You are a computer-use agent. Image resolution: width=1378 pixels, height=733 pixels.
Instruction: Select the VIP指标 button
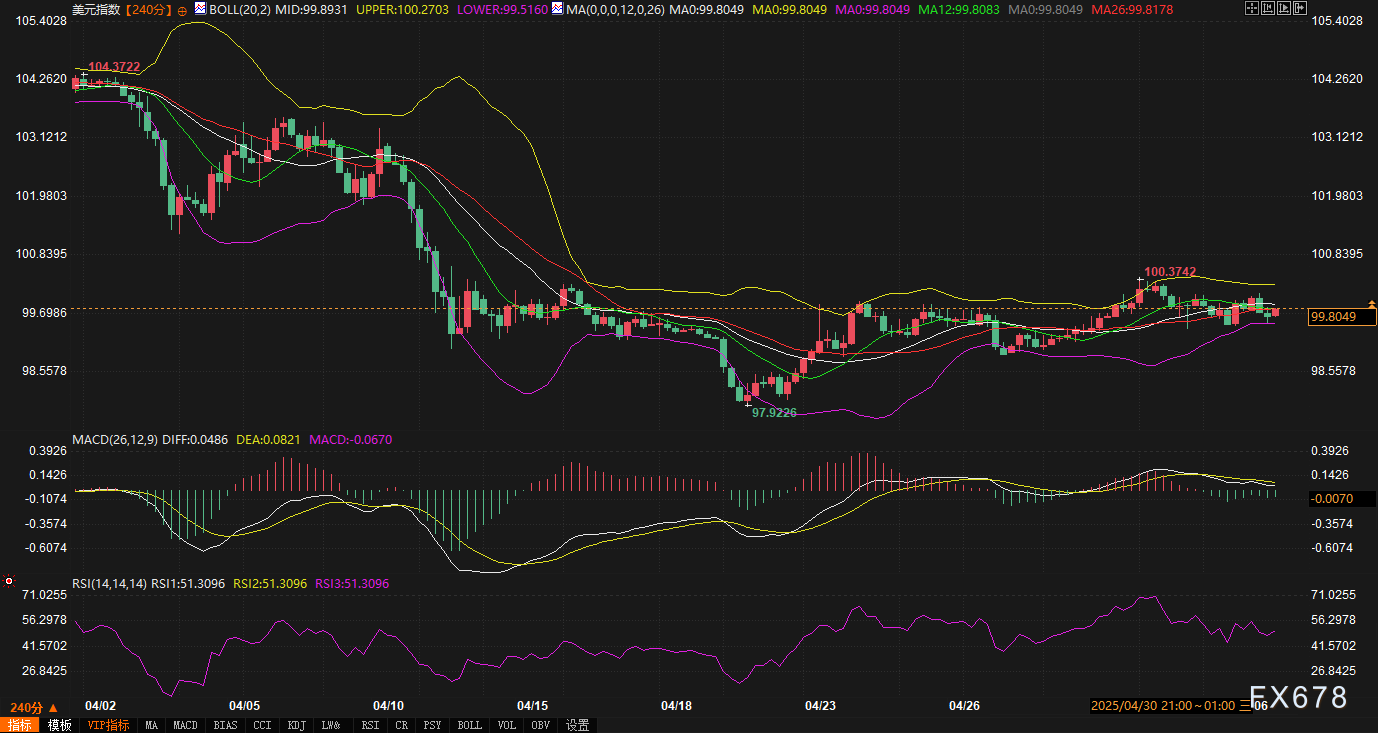point(108,725)
